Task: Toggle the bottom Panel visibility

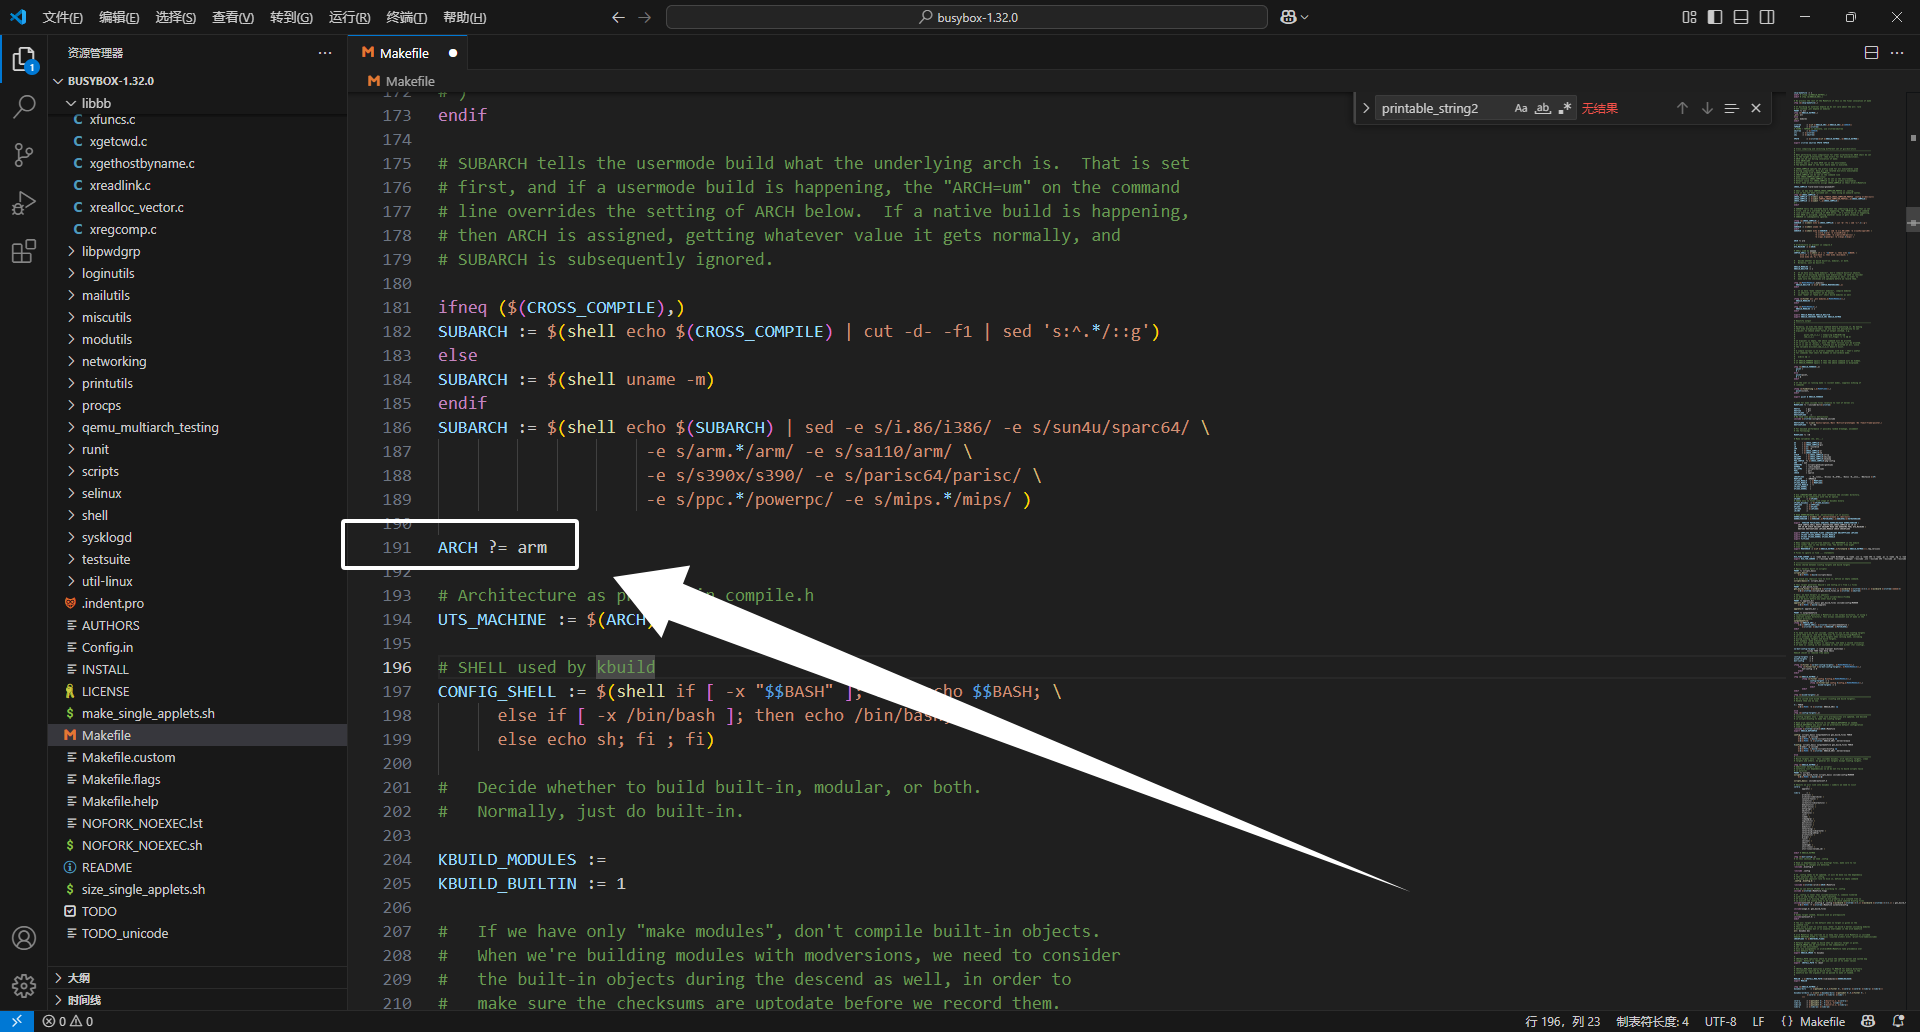Action: (x=1741, y=17)
